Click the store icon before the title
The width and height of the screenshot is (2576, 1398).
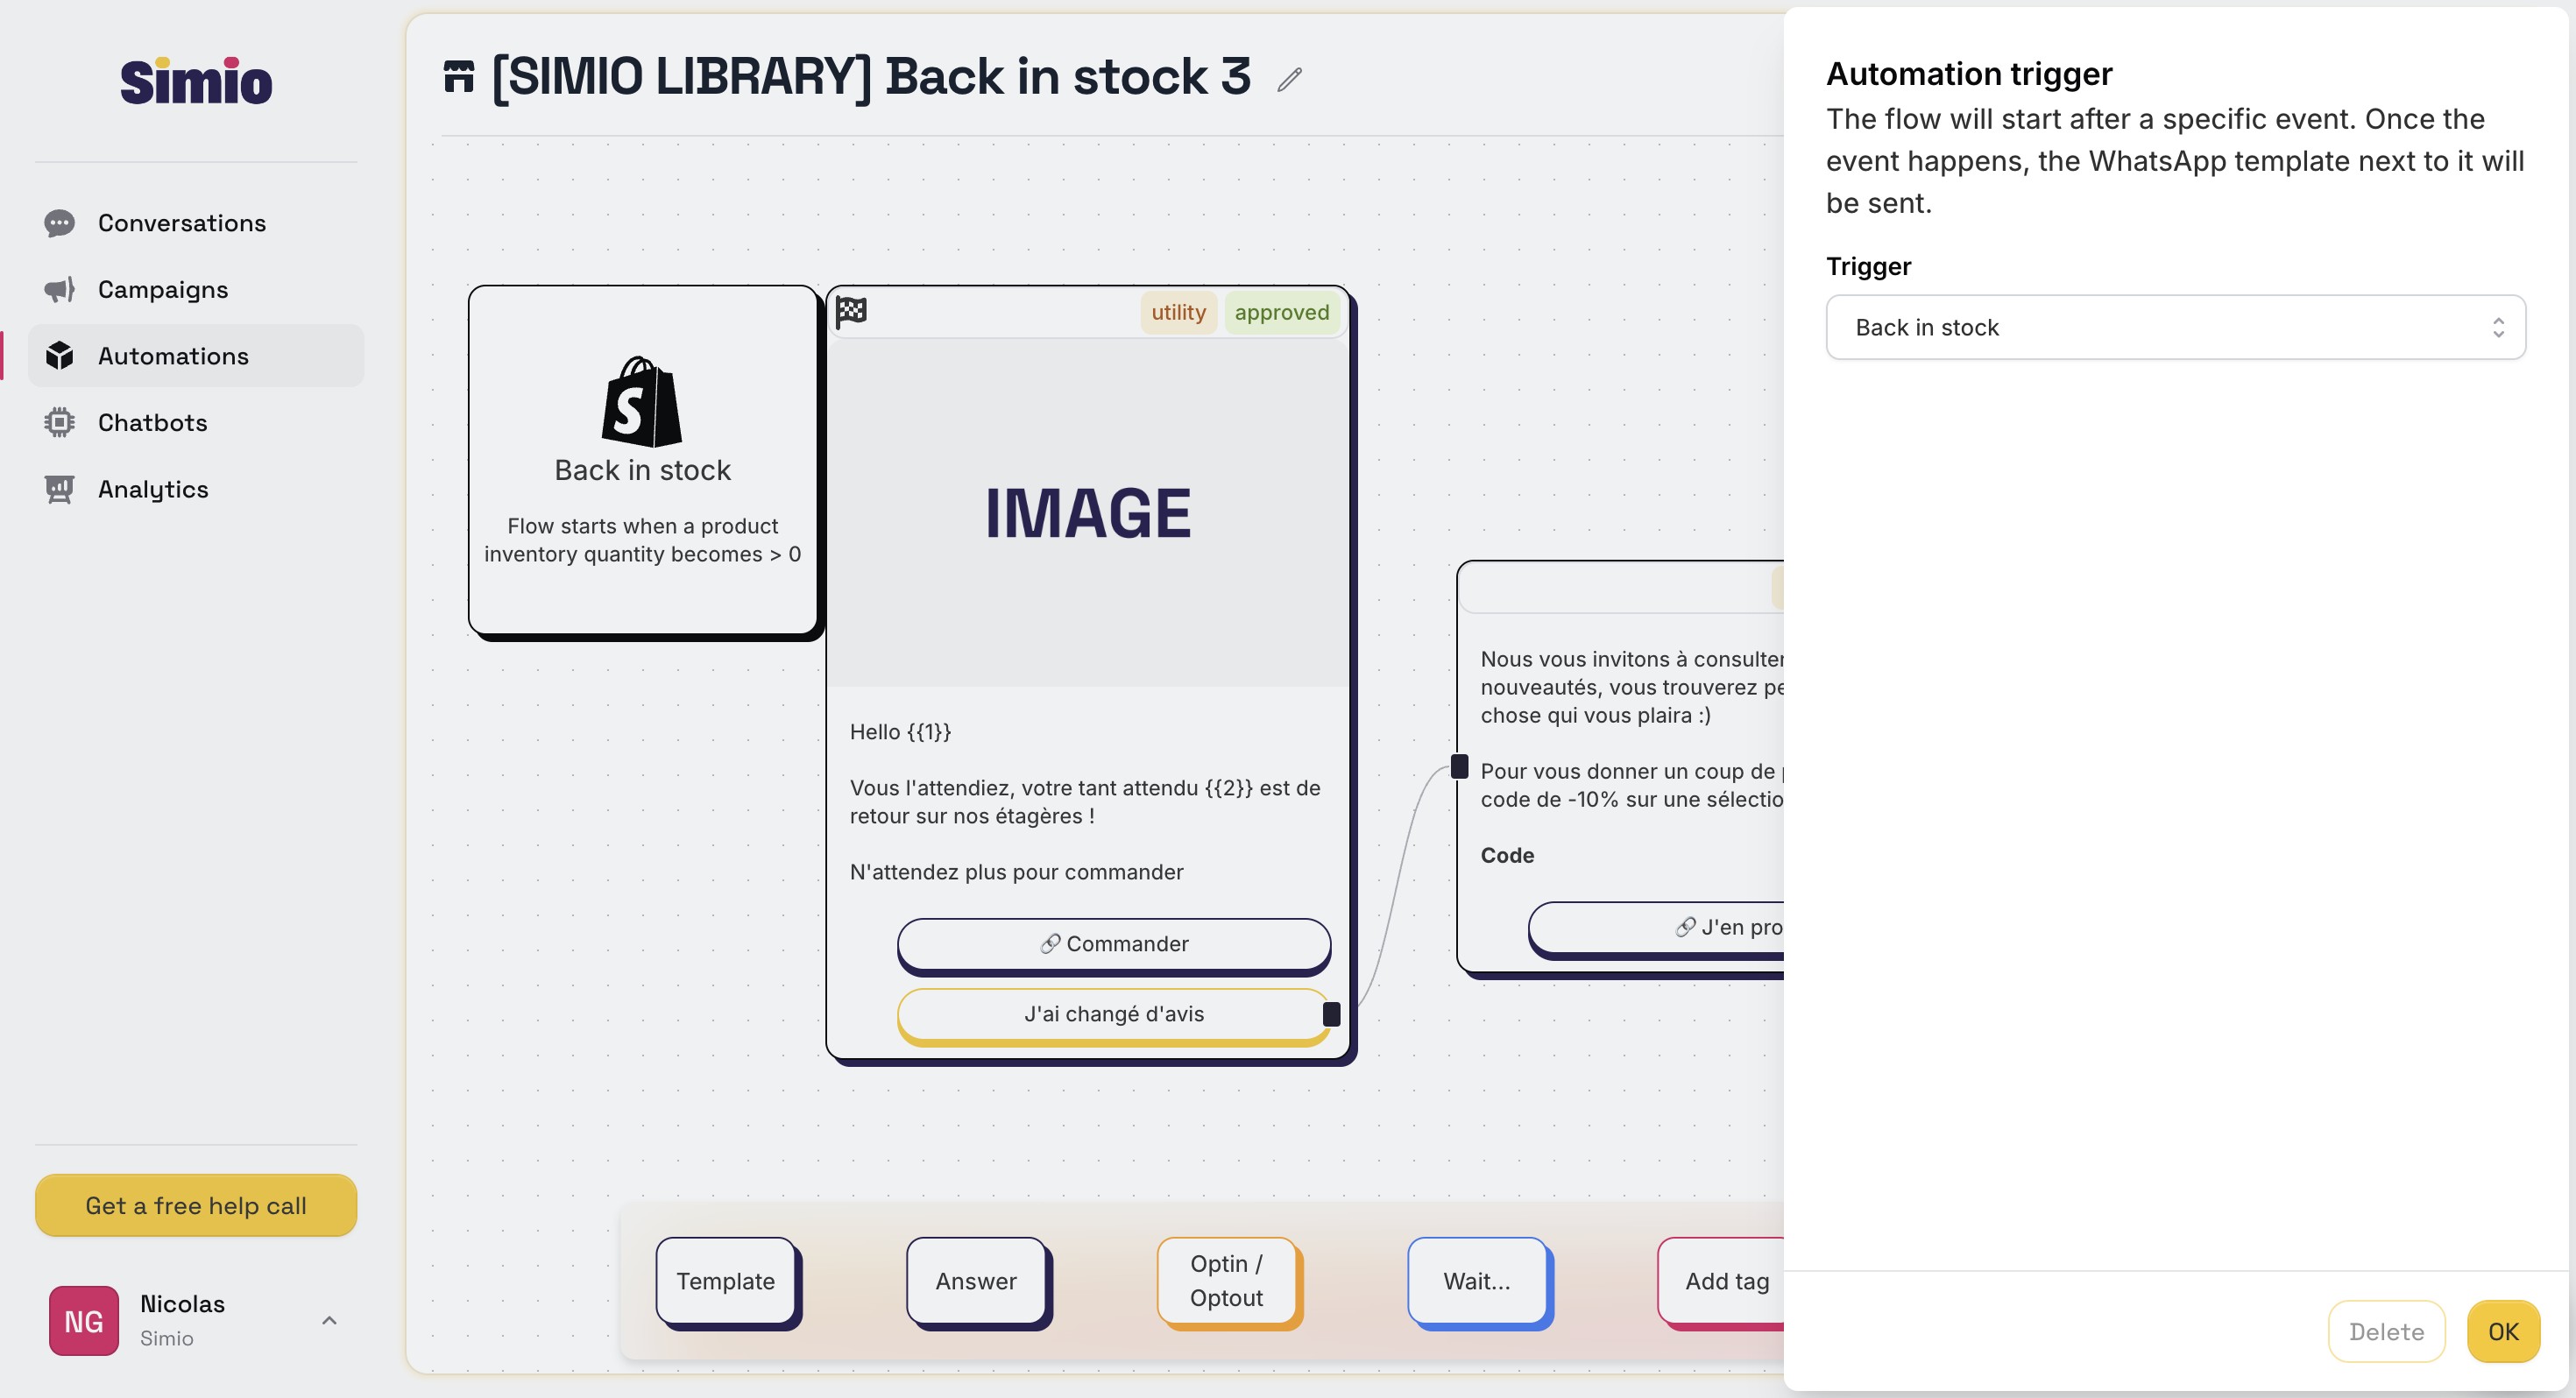point(458,77)
